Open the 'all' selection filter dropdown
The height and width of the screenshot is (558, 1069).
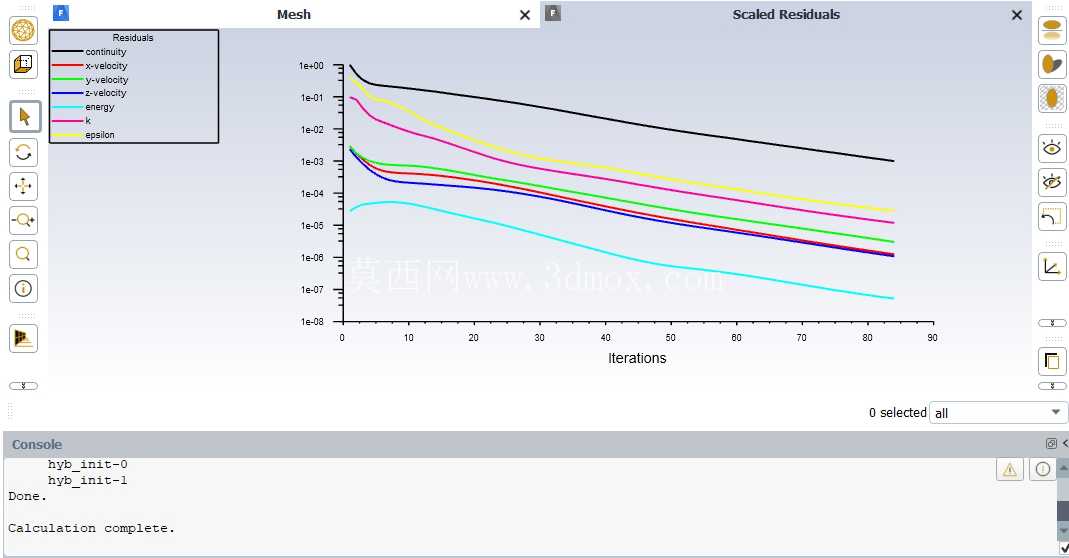click(998, 413)
